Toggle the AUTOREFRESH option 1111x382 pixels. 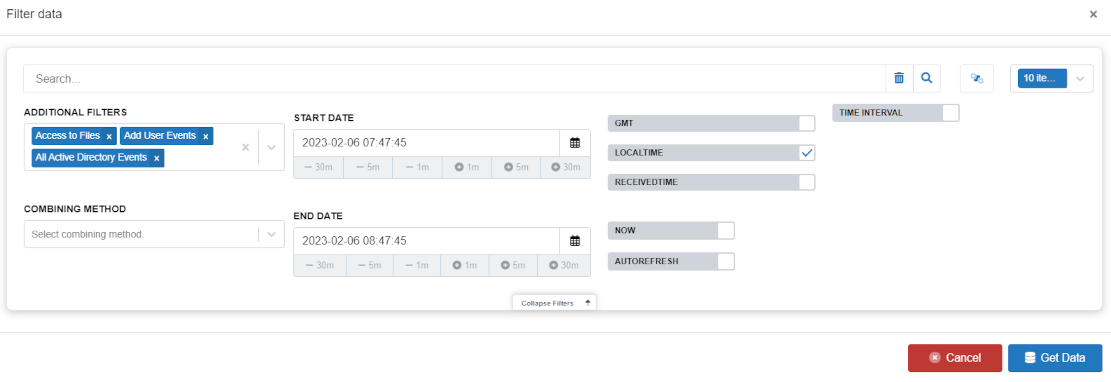[726, 262]
